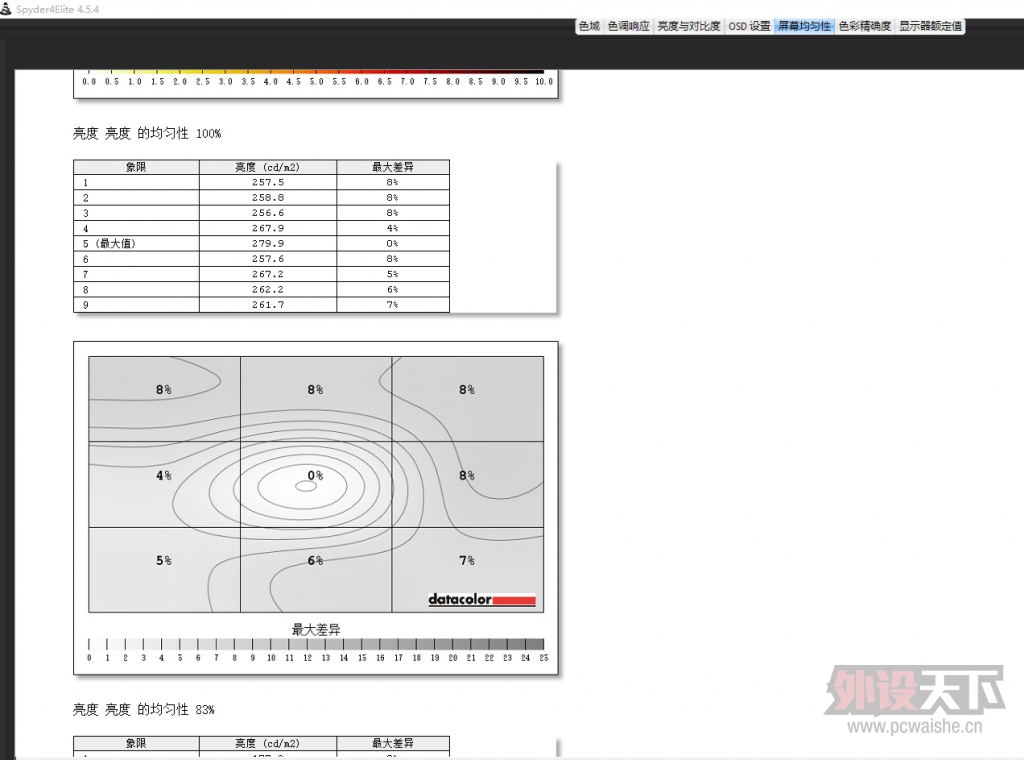The image size is (1024, 760).
Task: Select the luminance value 267.9
Action: click(268, 228)
